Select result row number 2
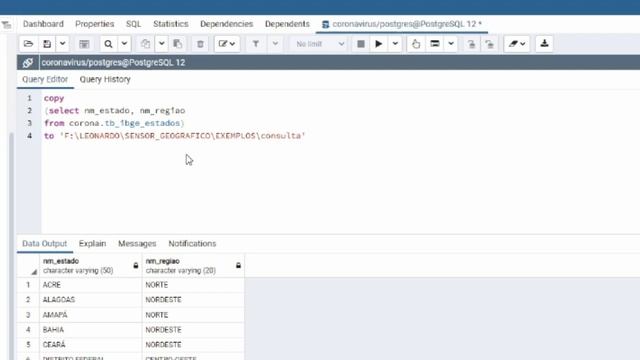Image resolution: width=640 pixels, height=360 pixels. 28,300
